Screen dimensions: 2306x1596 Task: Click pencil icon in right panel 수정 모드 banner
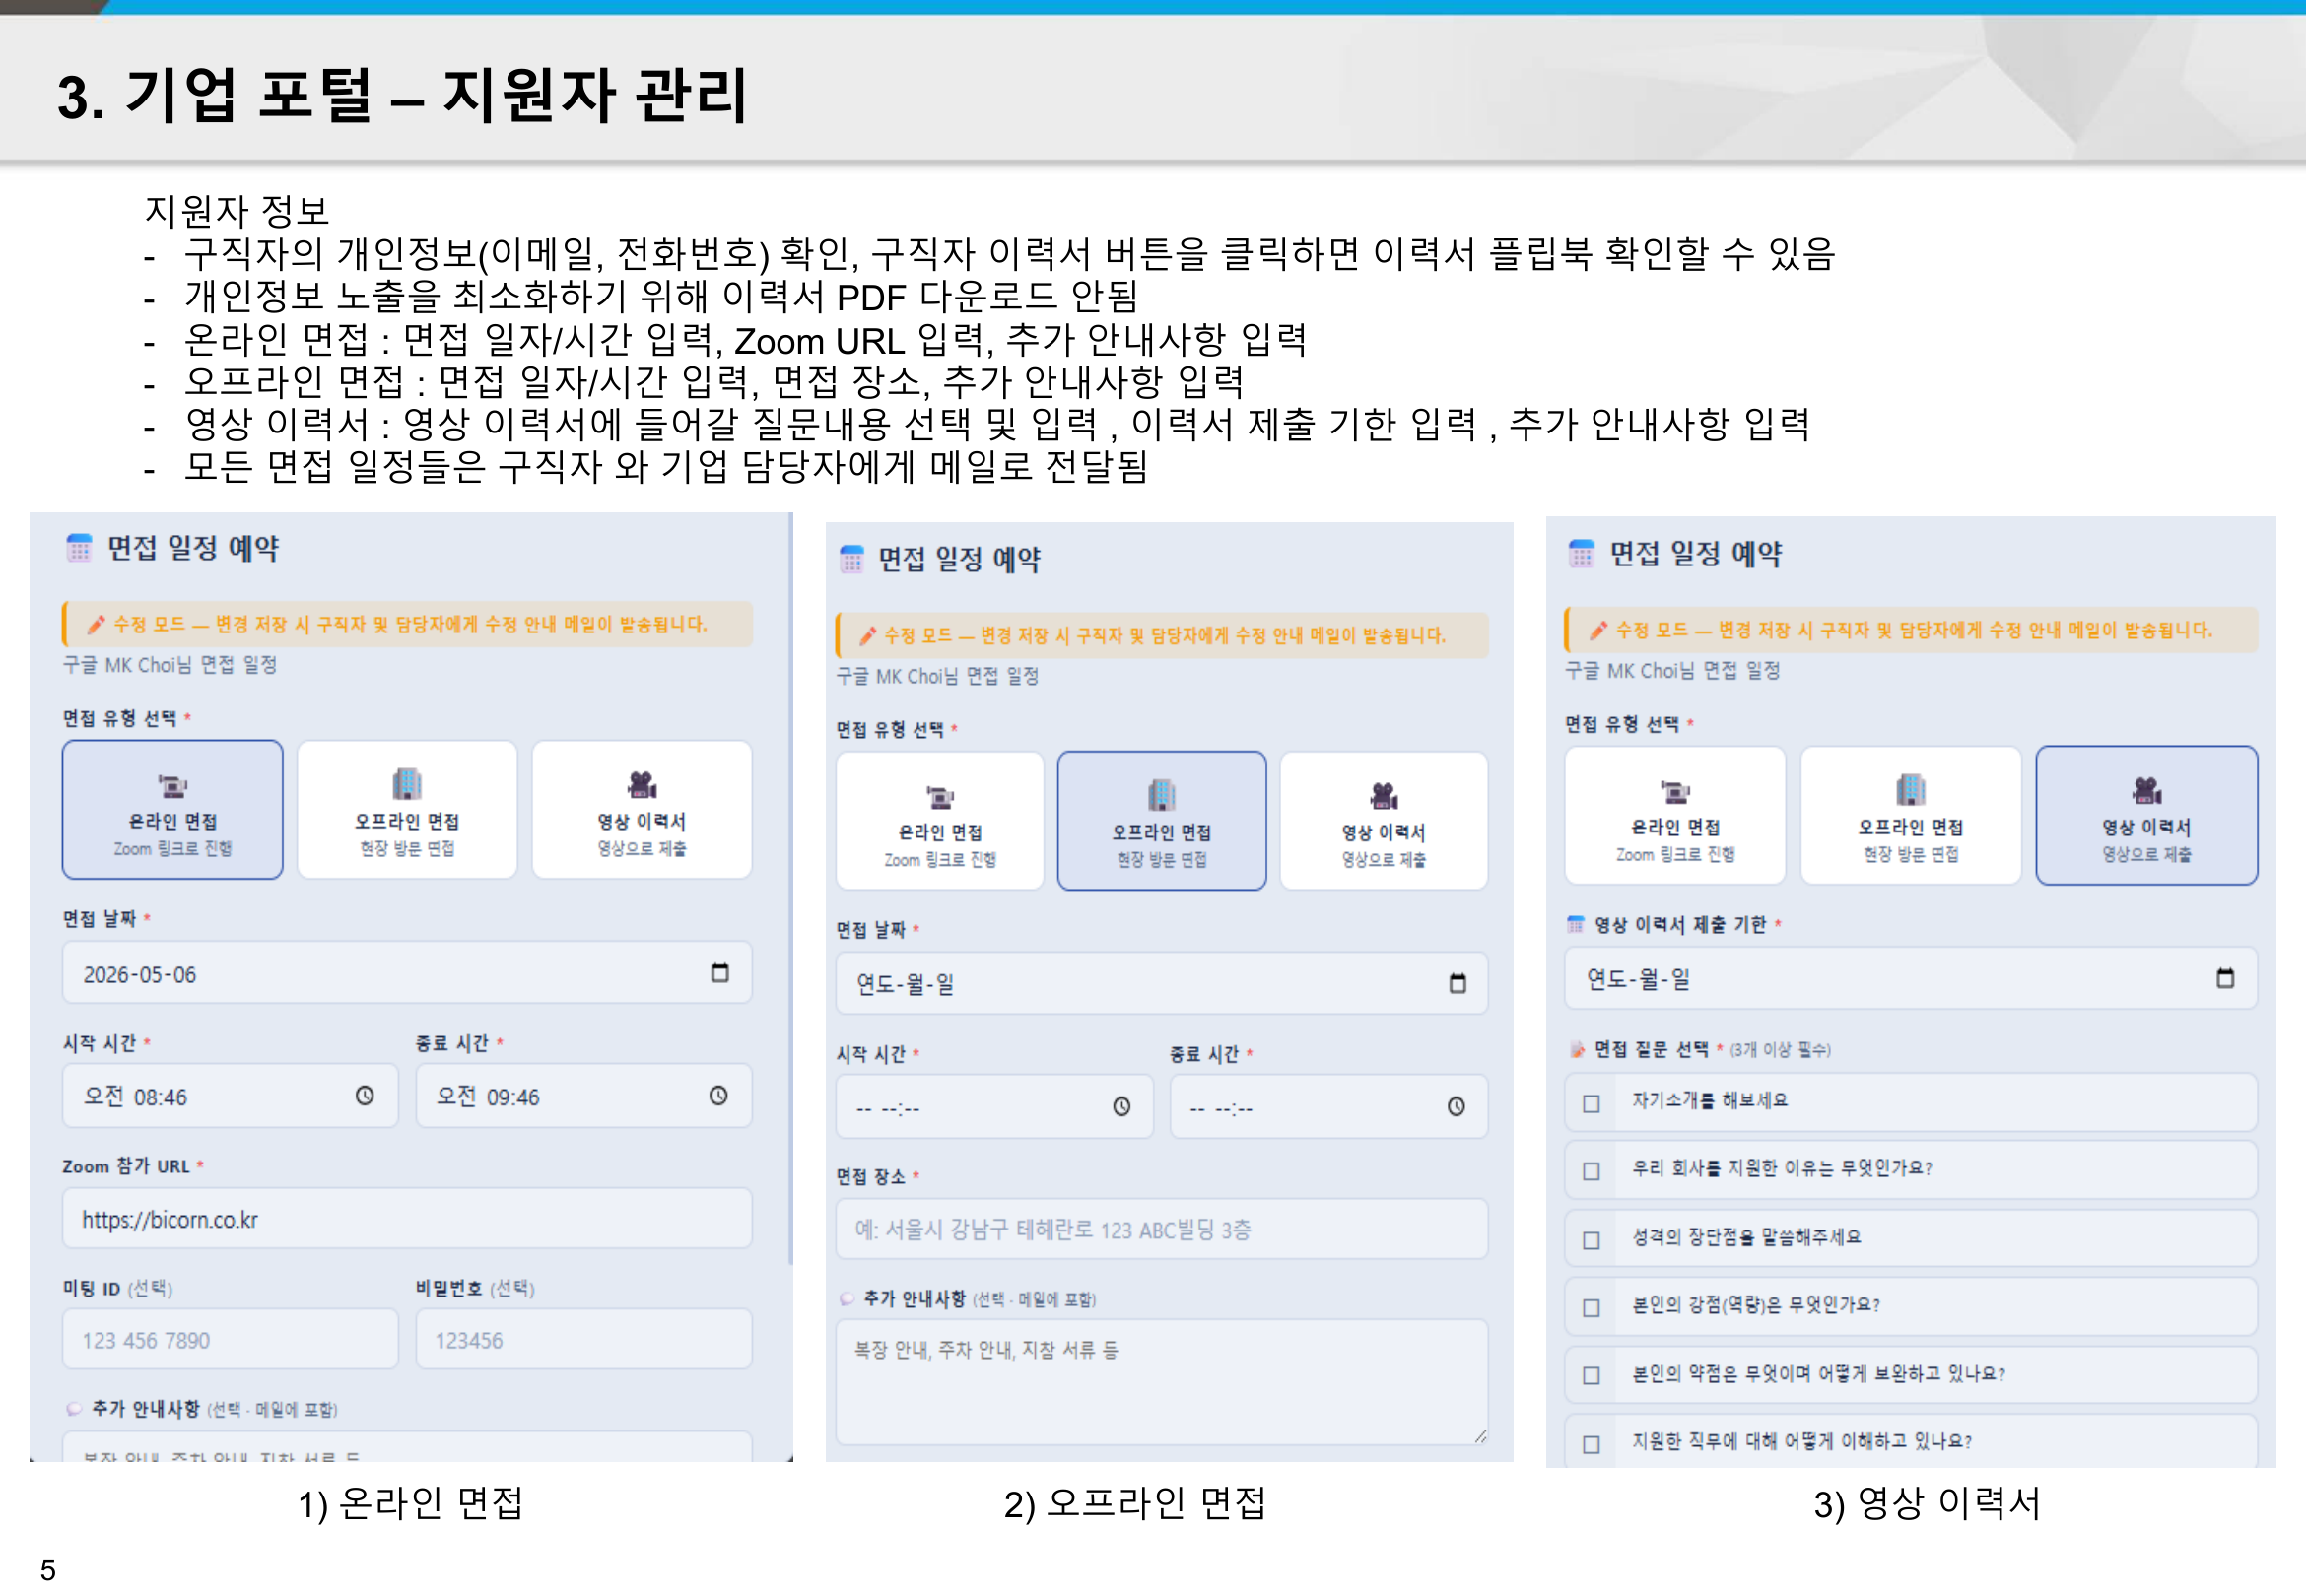click(1598, 629)
